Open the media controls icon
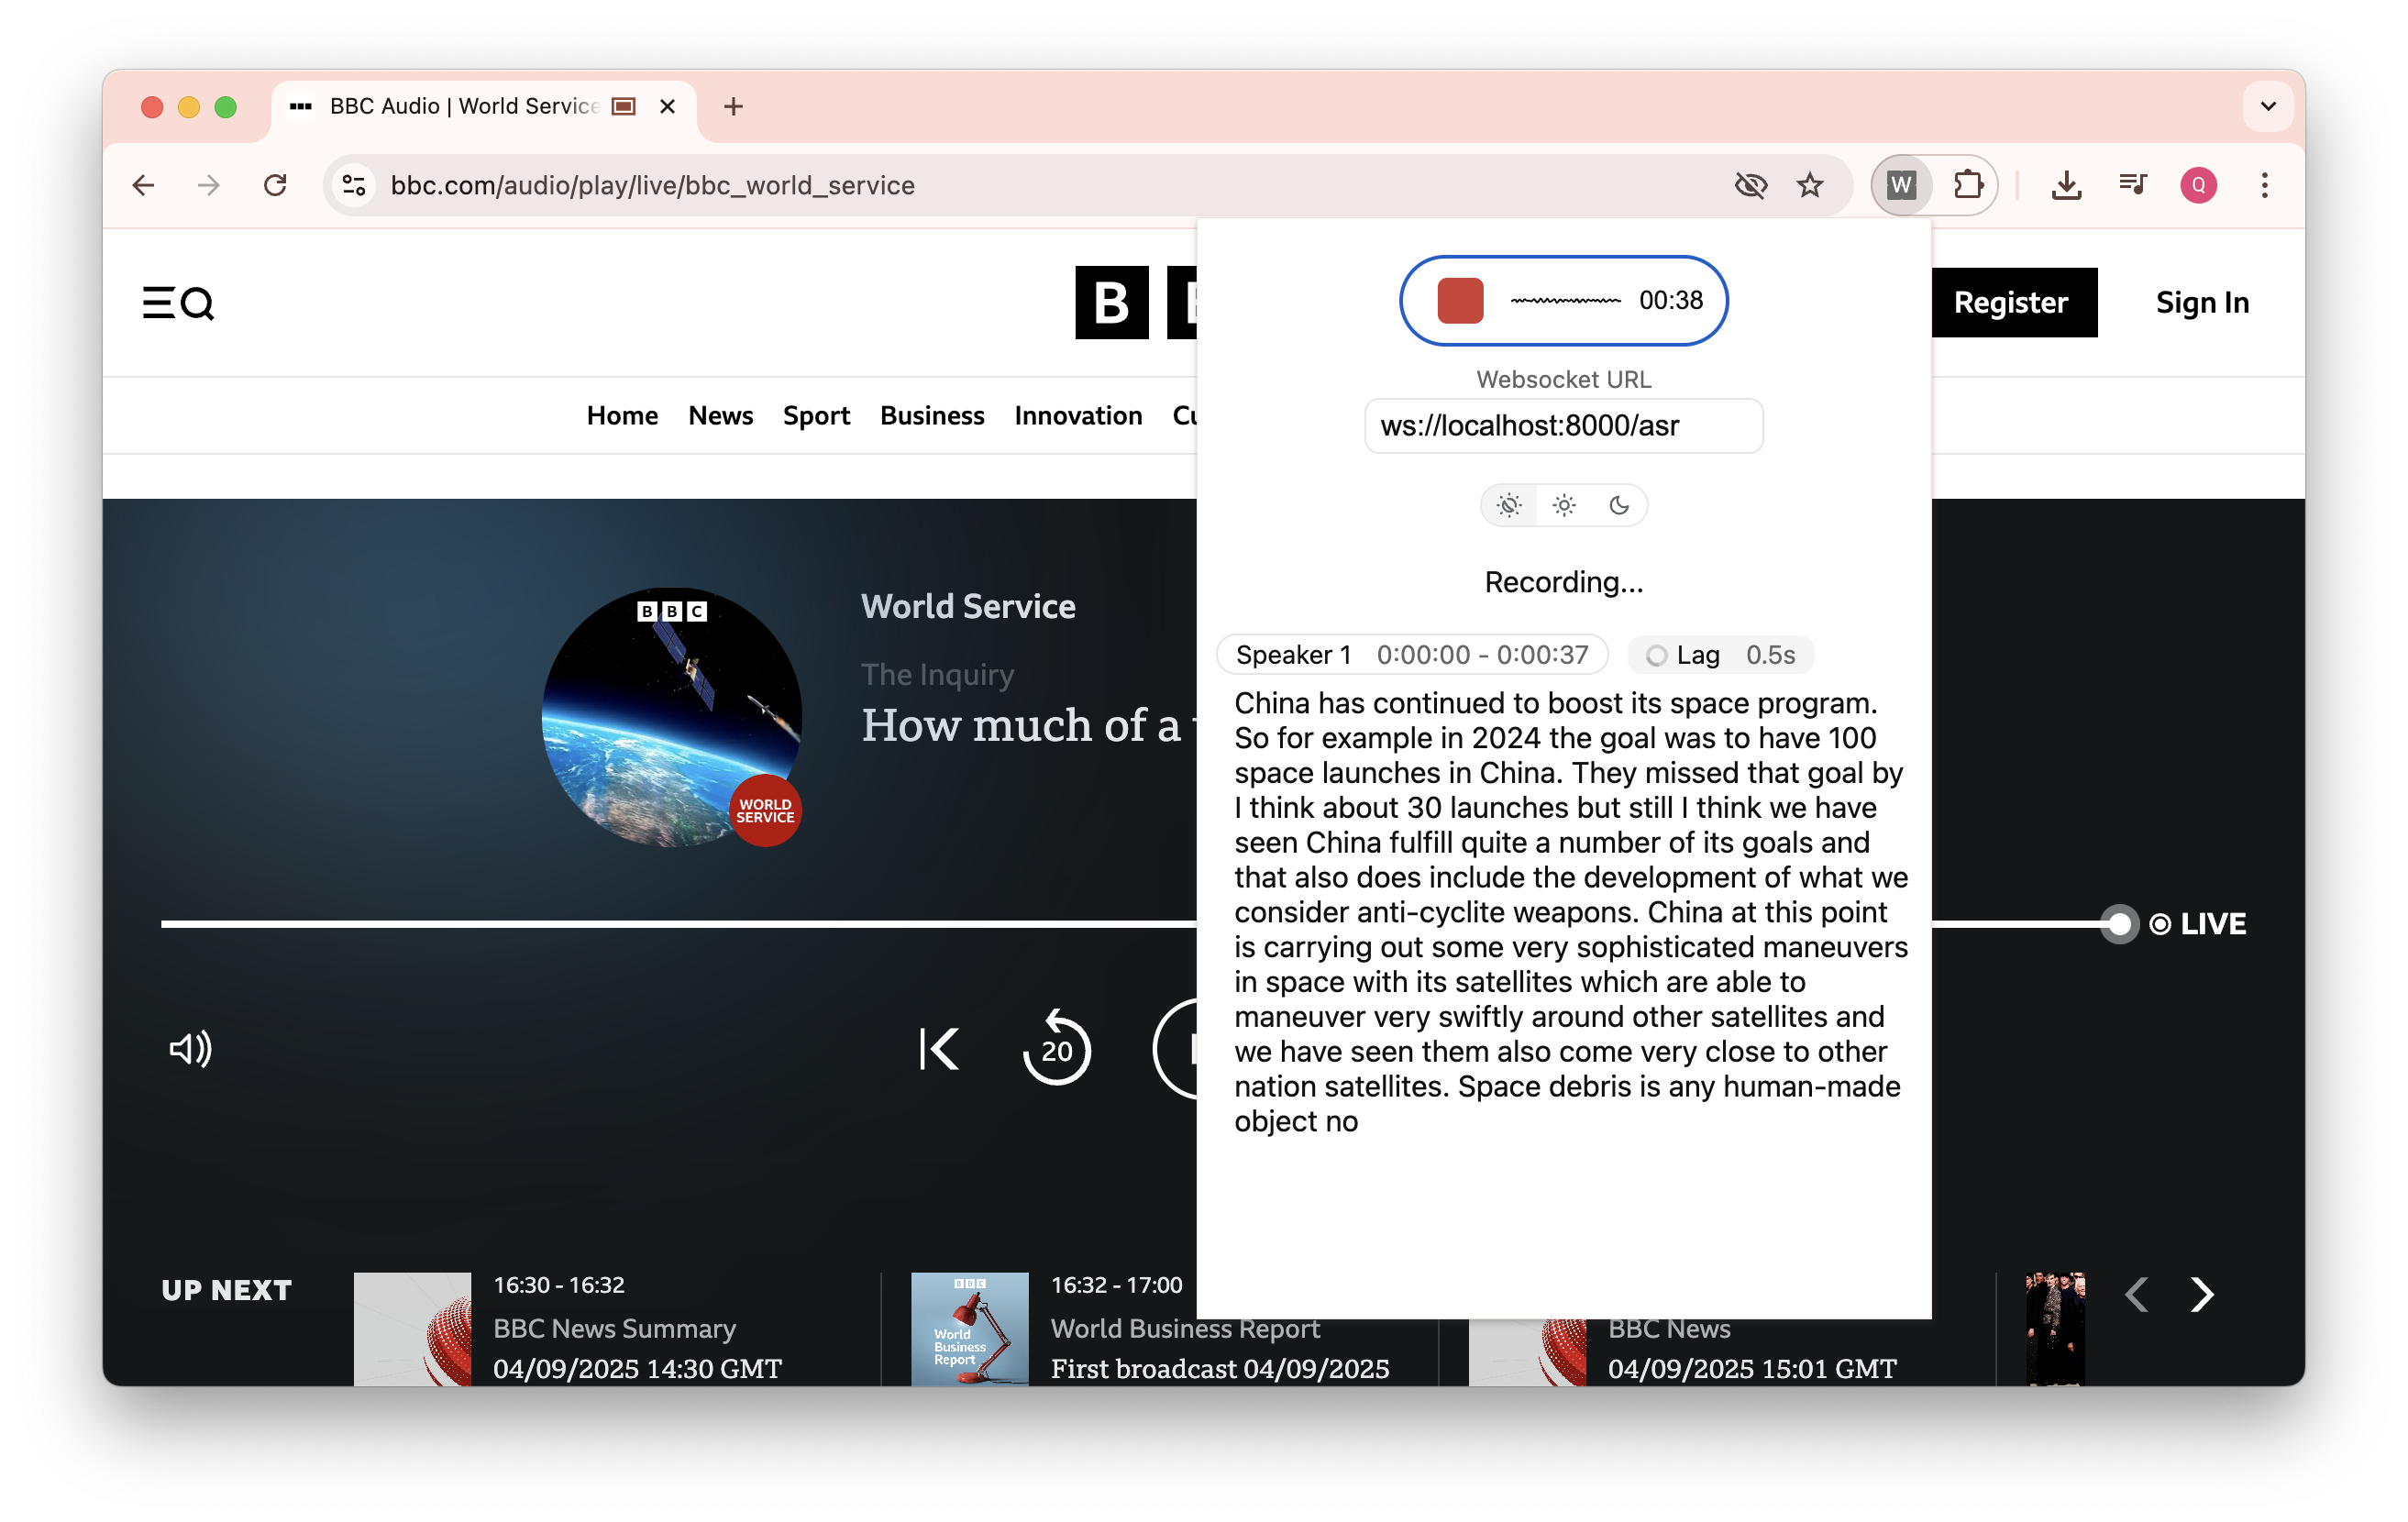The image size is (2408, 1522). [x=2133, y=185]
